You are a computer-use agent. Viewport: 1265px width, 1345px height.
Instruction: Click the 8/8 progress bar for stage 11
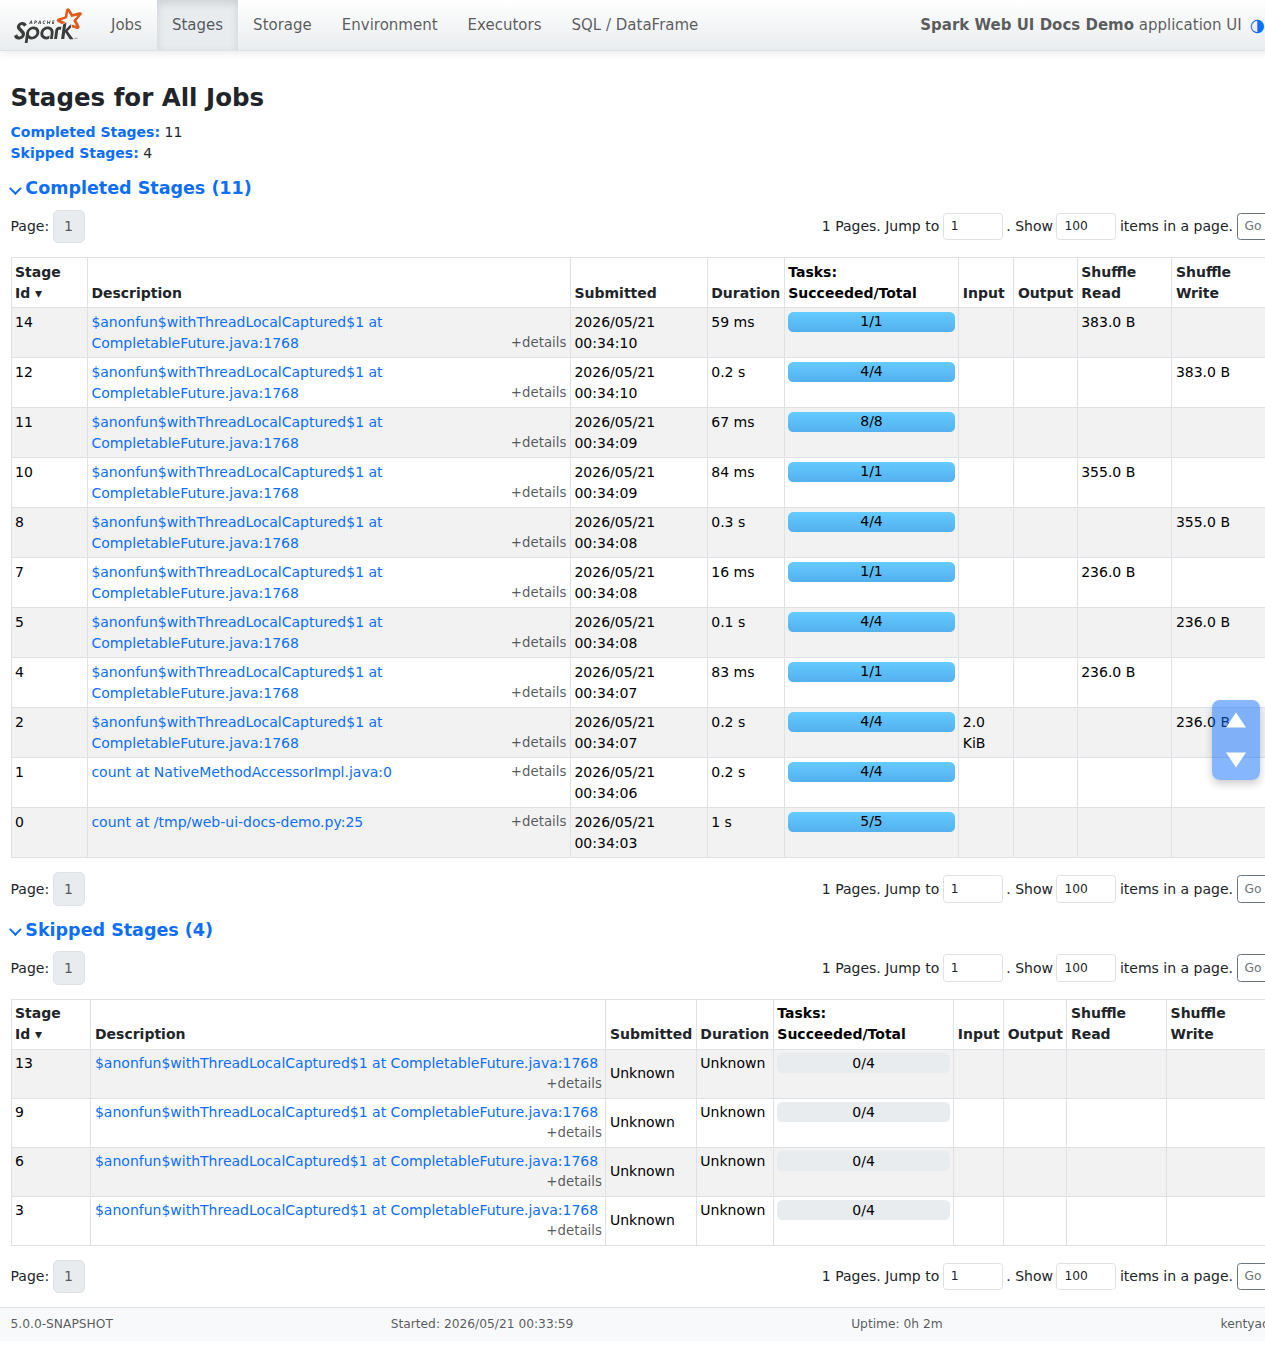[x=871, y=422]
